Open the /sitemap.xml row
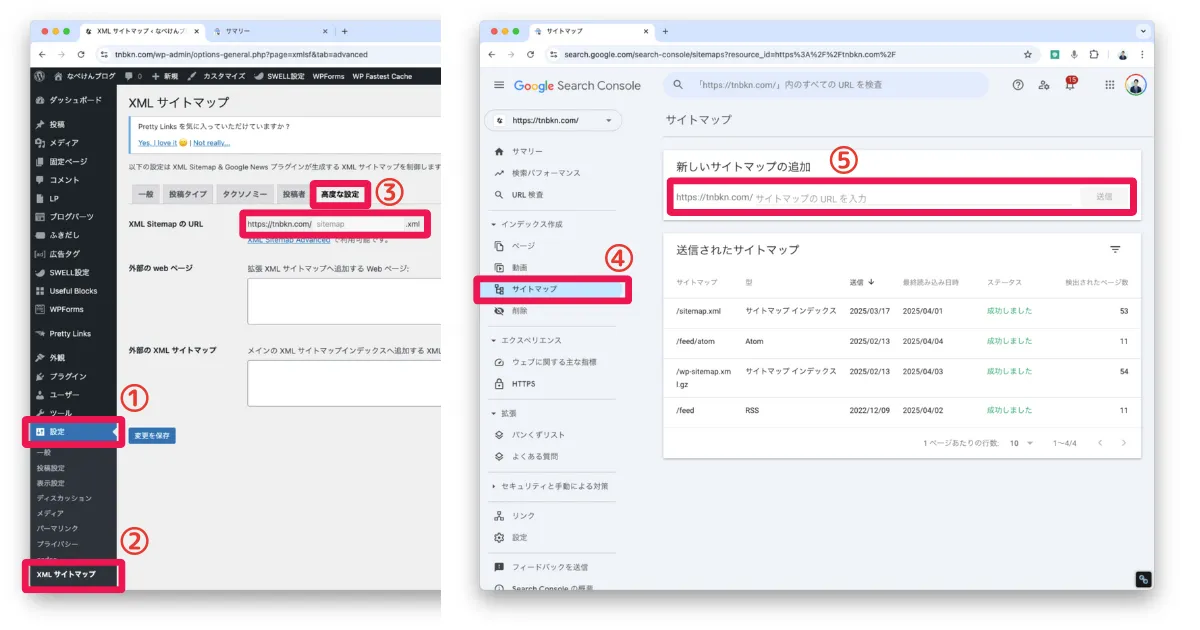 pos(902,311)
